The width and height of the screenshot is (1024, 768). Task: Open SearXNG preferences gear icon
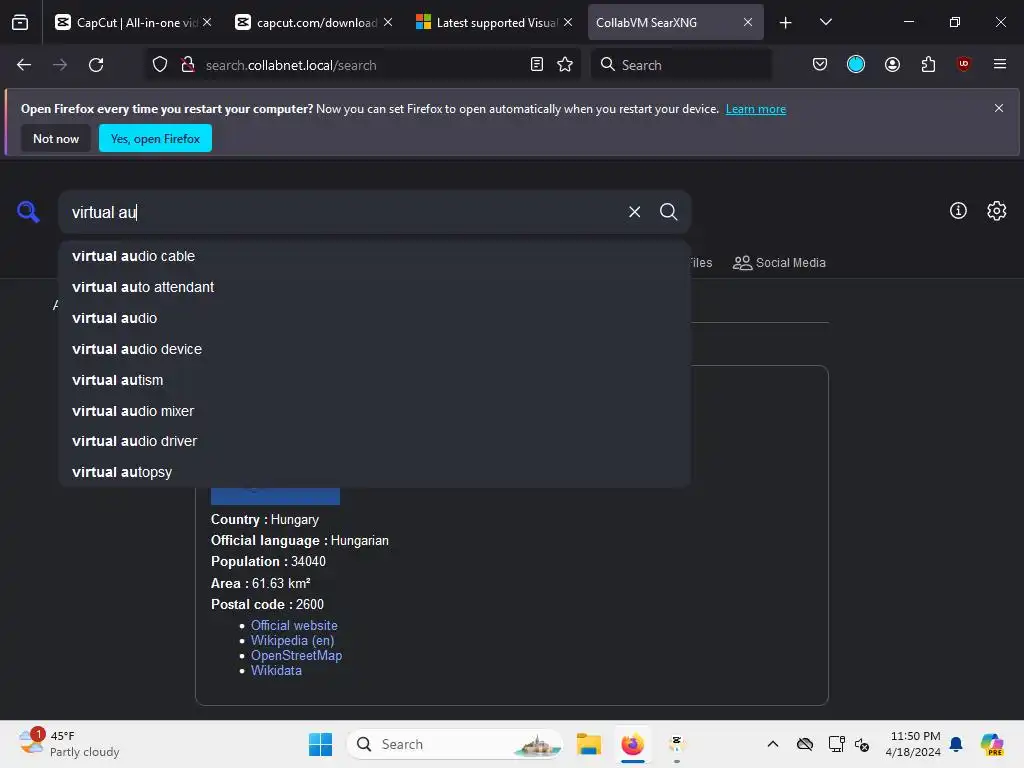997,210
